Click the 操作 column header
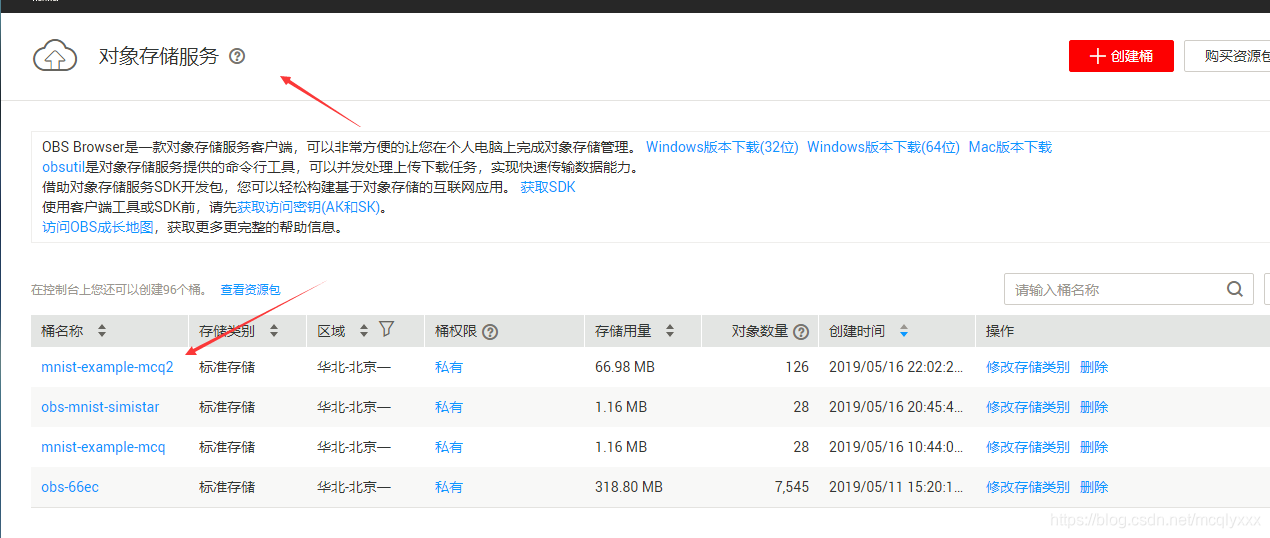Image resolution: width=1270 pixels, height=538 pixels. (1000, 331)
